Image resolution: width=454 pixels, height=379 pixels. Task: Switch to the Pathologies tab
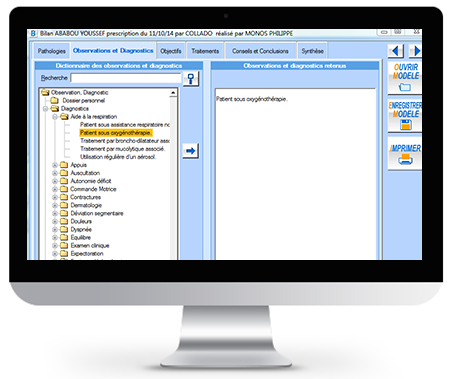pos(52,51)
